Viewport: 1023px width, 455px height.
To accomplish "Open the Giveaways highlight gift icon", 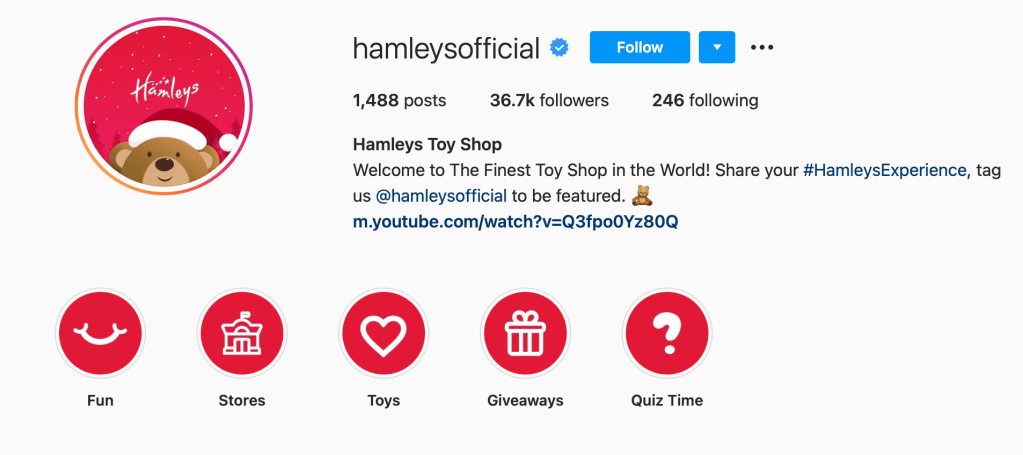I will click(x=525, y=333).
